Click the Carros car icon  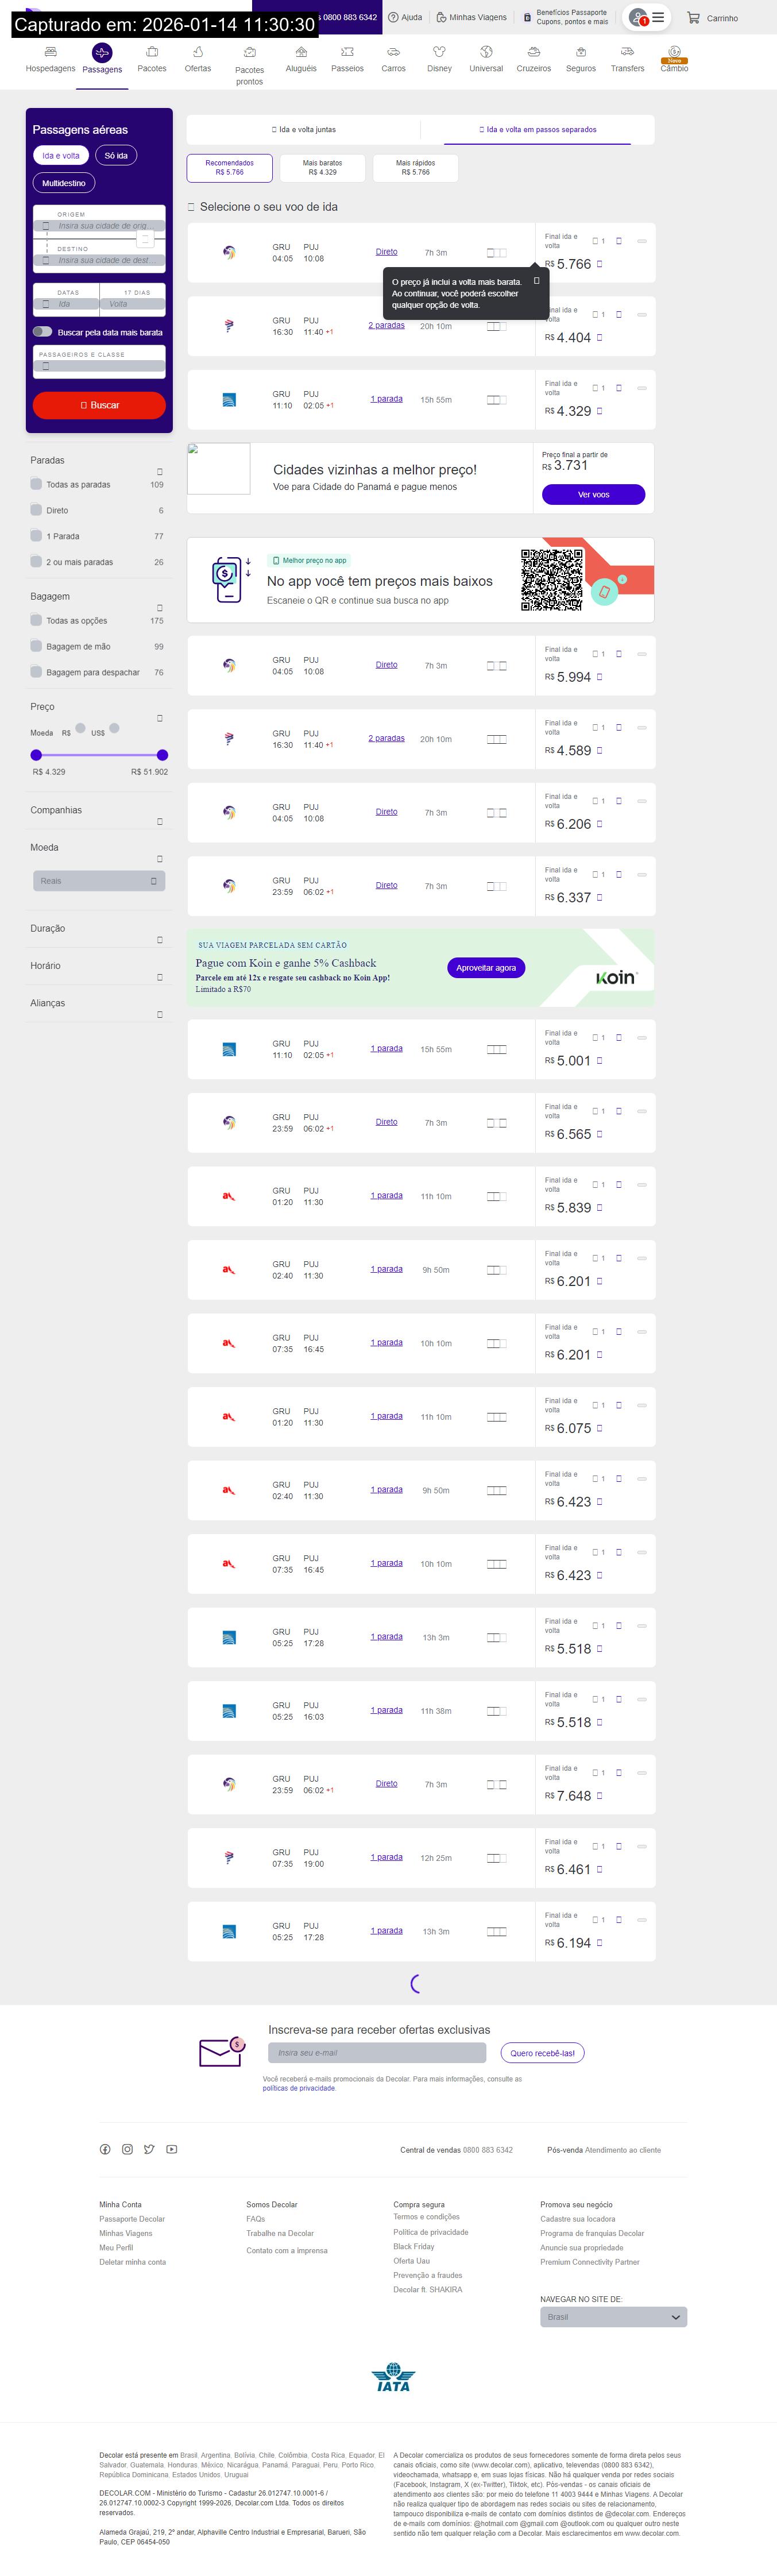(393, 52)
